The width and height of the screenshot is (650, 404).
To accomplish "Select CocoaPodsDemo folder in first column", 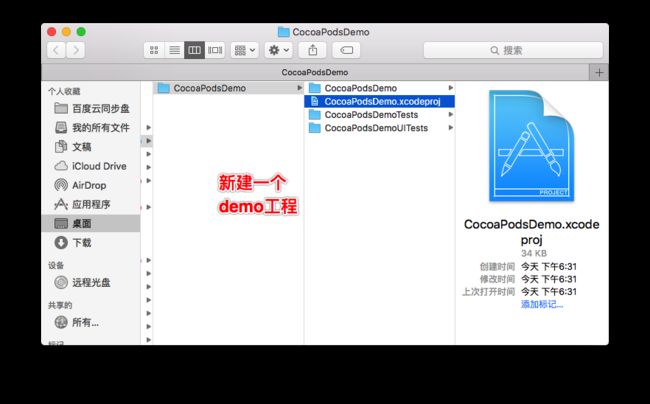I will (229, 88).
